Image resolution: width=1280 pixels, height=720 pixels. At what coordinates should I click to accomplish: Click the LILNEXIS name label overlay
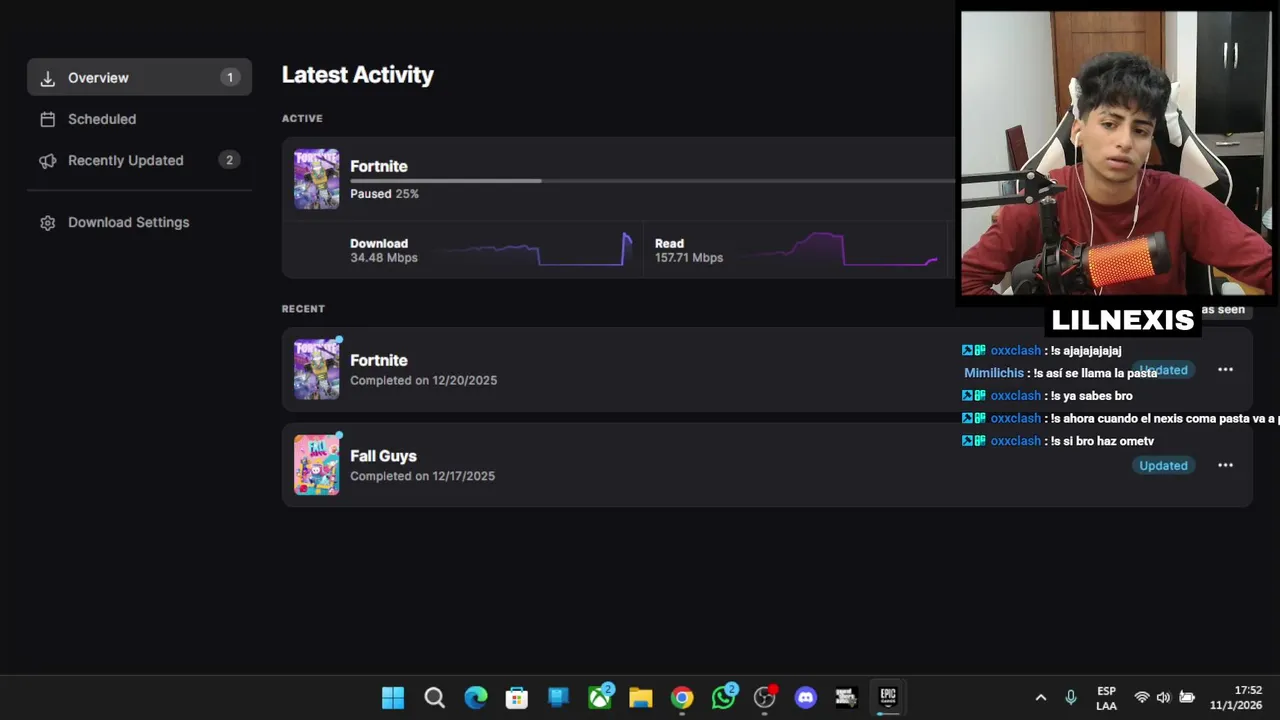tap(1123, 320)
